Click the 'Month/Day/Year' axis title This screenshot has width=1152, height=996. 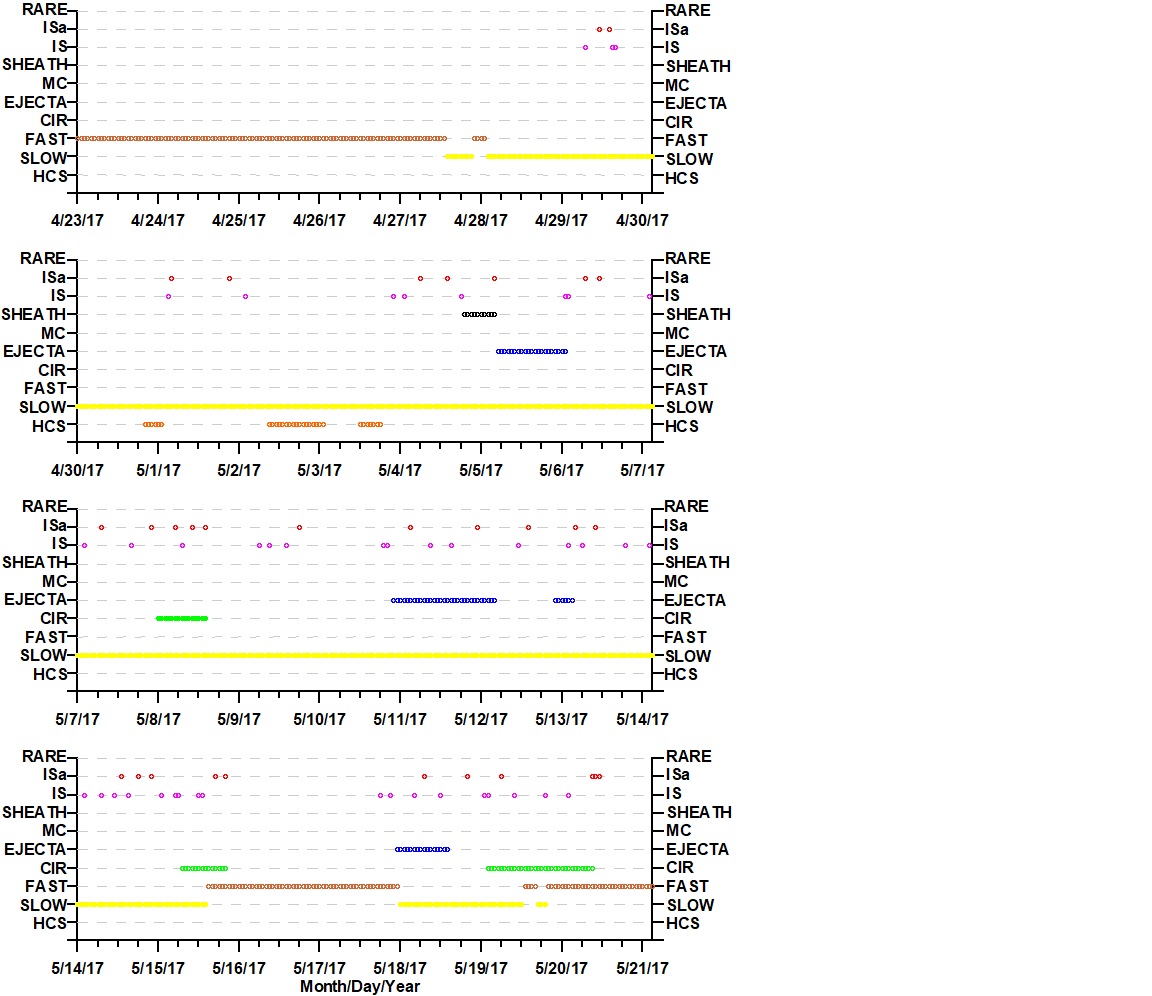(x=359, y=986)
